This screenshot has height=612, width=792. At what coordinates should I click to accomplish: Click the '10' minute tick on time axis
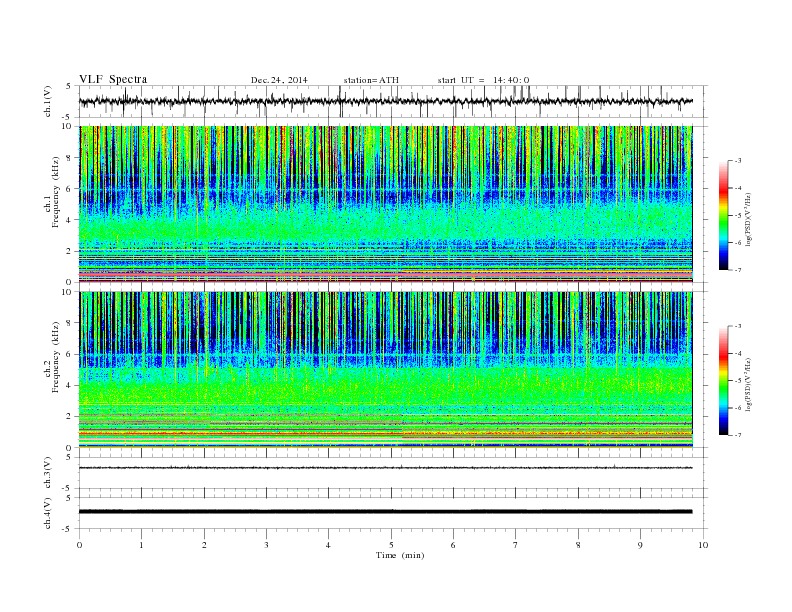(703, 545)
